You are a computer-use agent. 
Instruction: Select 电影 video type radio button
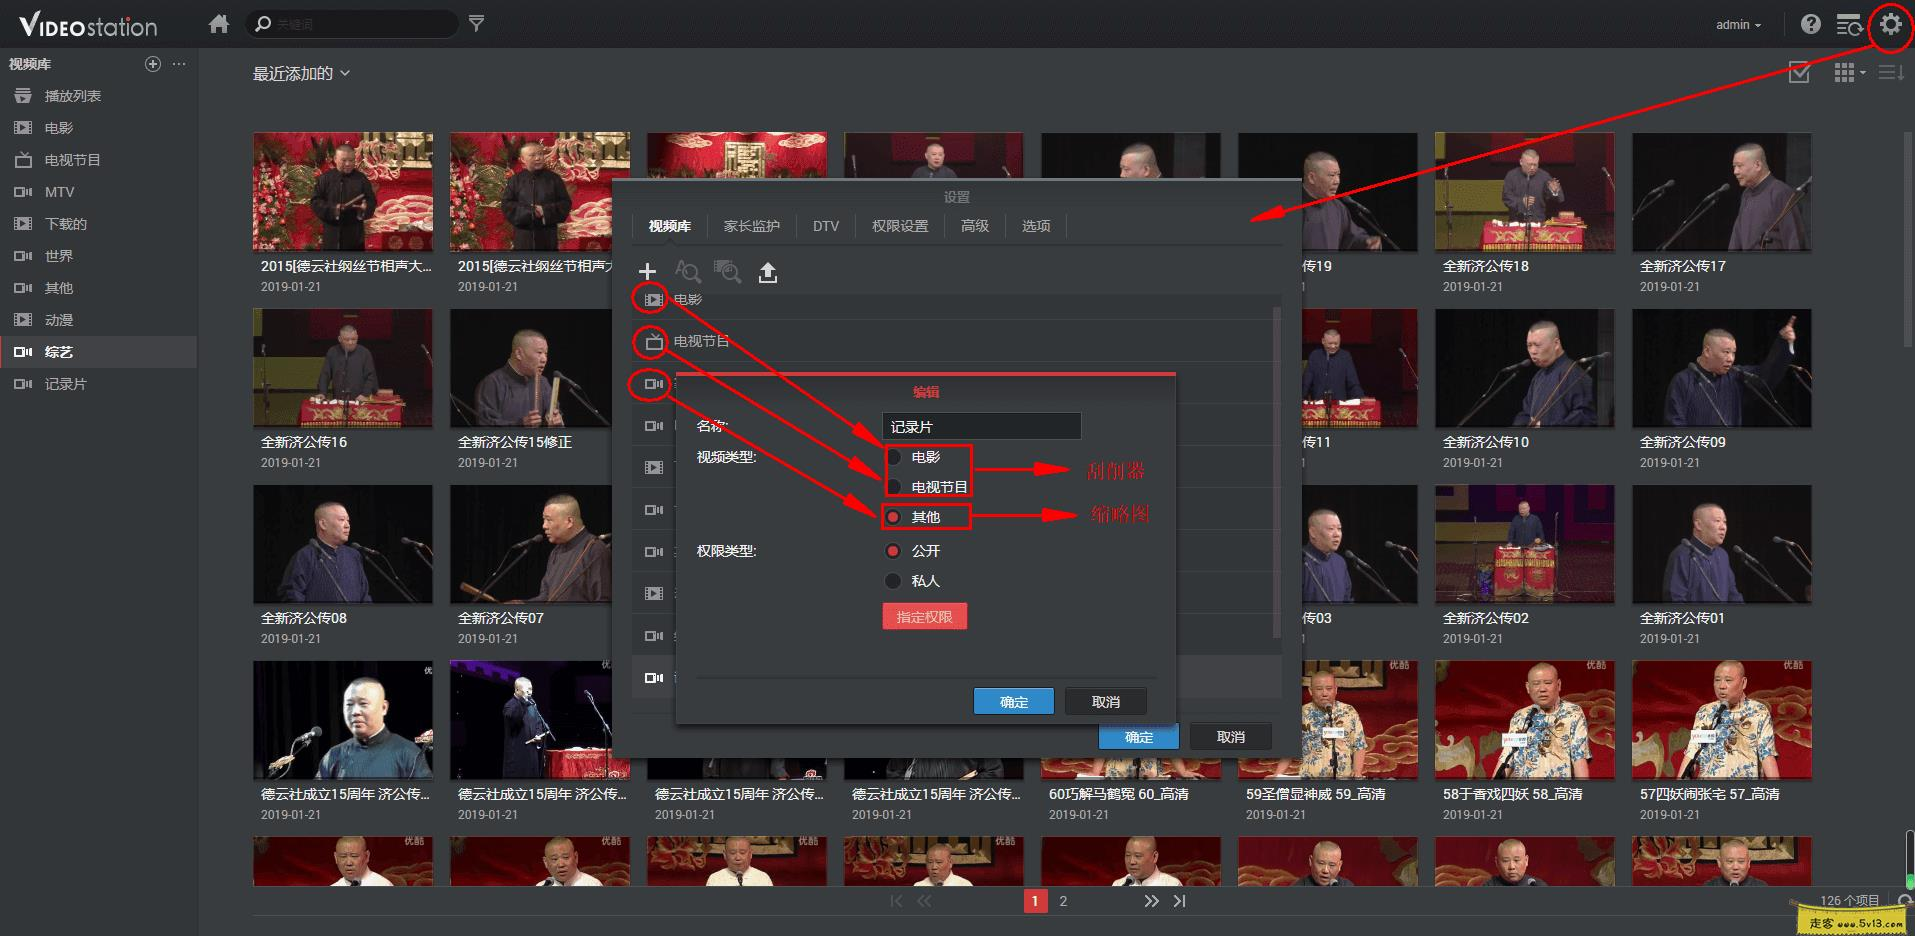click(894, 457)
